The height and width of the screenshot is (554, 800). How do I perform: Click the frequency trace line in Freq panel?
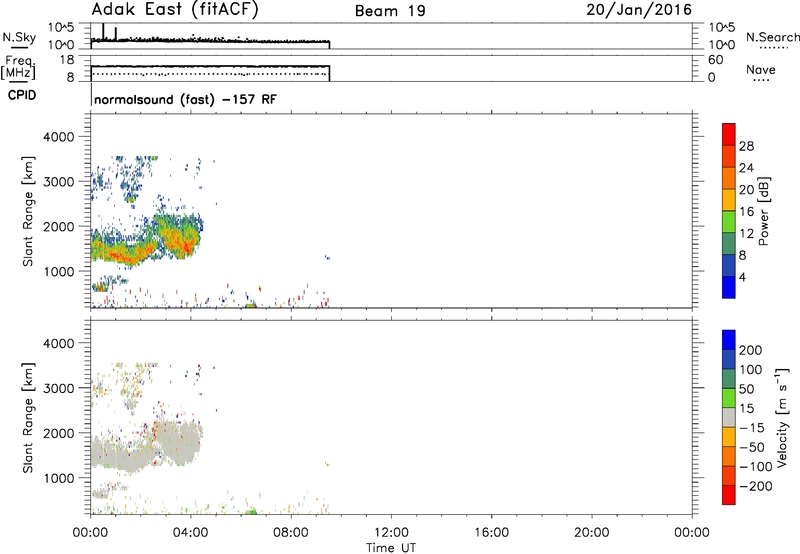pyautogui.click(x=210, y=66)
